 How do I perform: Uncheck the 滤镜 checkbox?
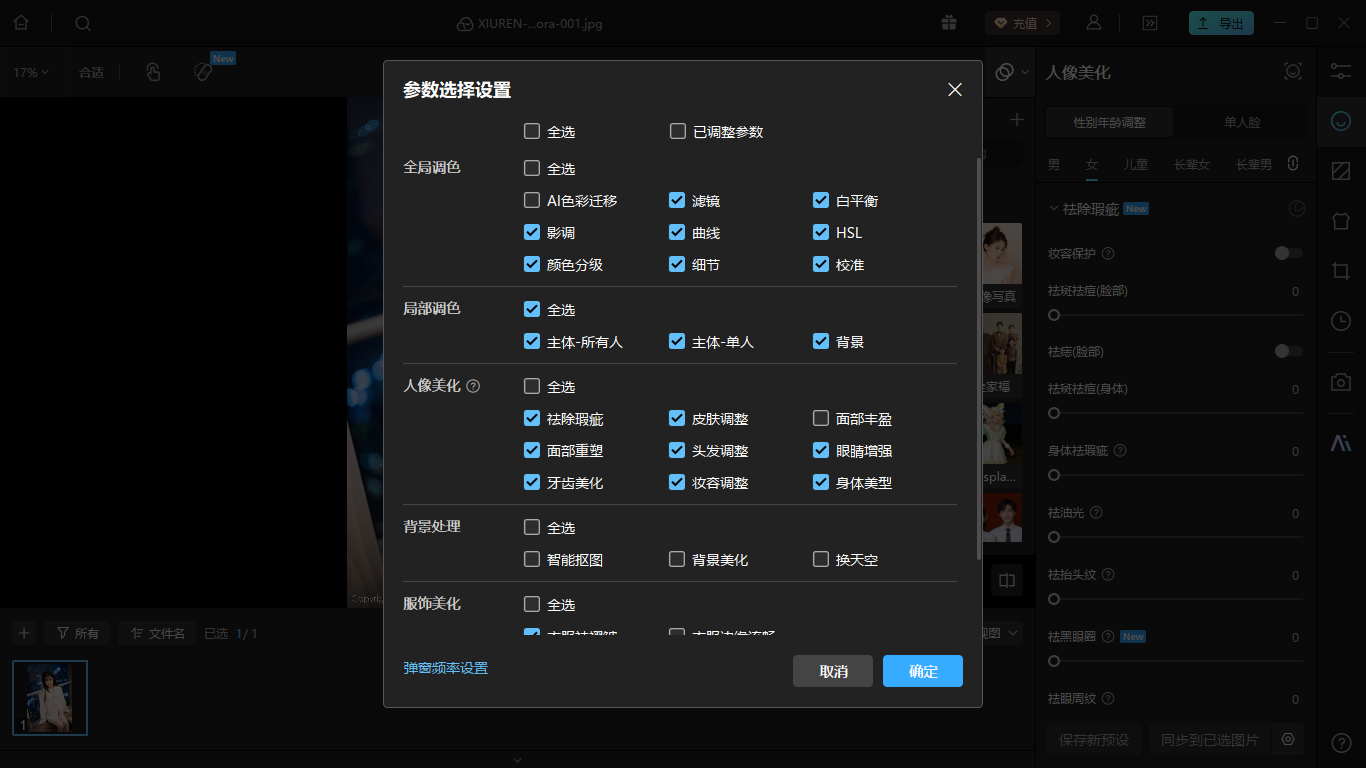coord(676,200)
